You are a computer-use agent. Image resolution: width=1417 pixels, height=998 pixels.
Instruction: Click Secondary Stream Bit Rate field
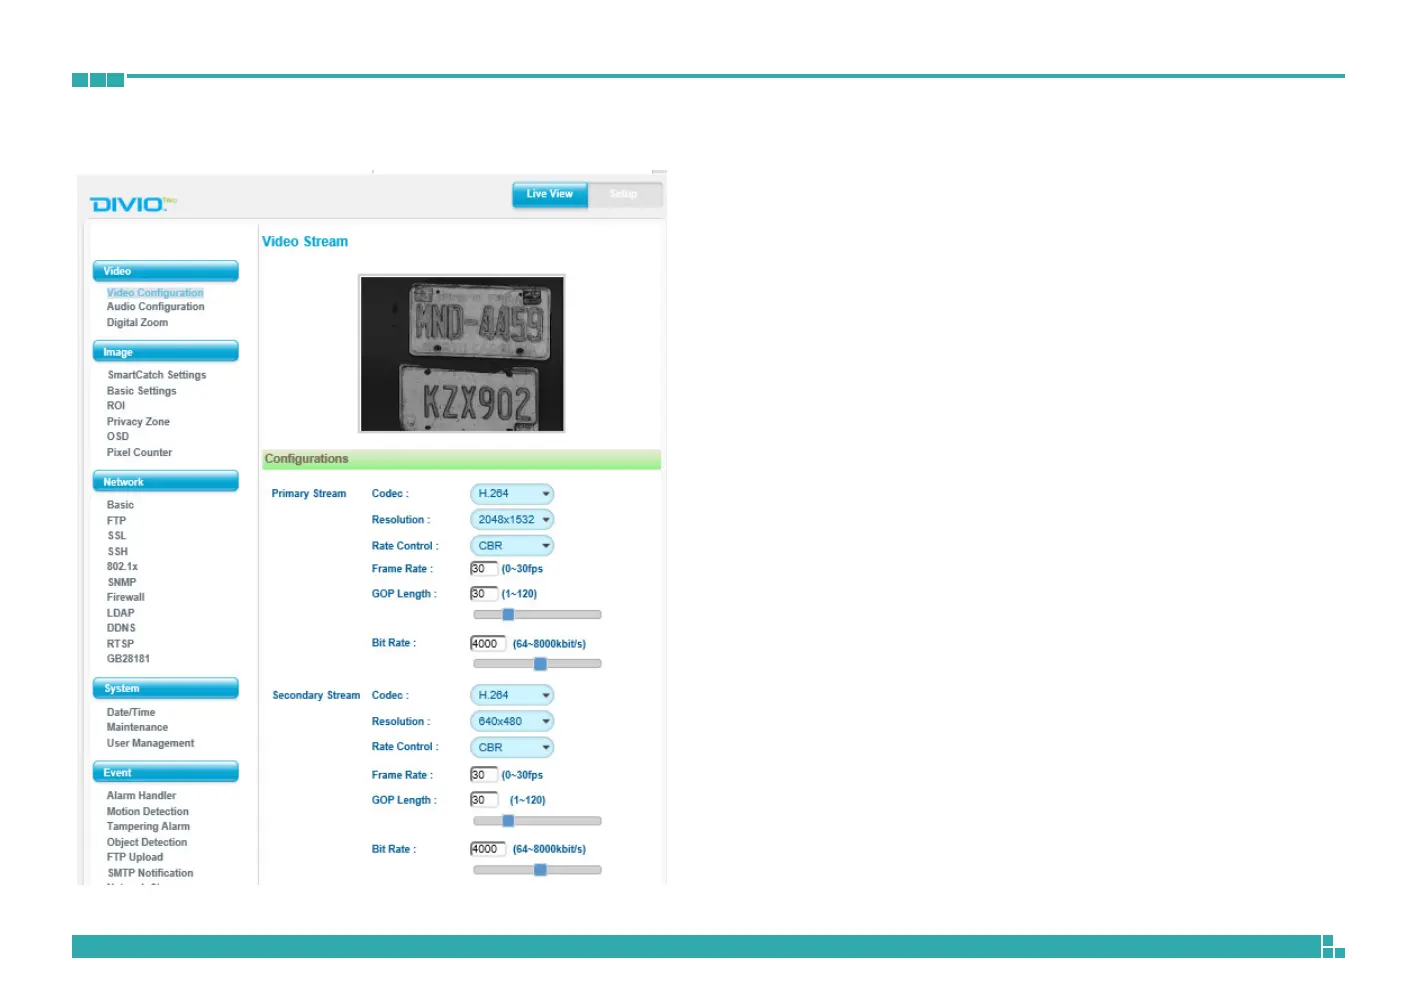click(x=488, y=849)
